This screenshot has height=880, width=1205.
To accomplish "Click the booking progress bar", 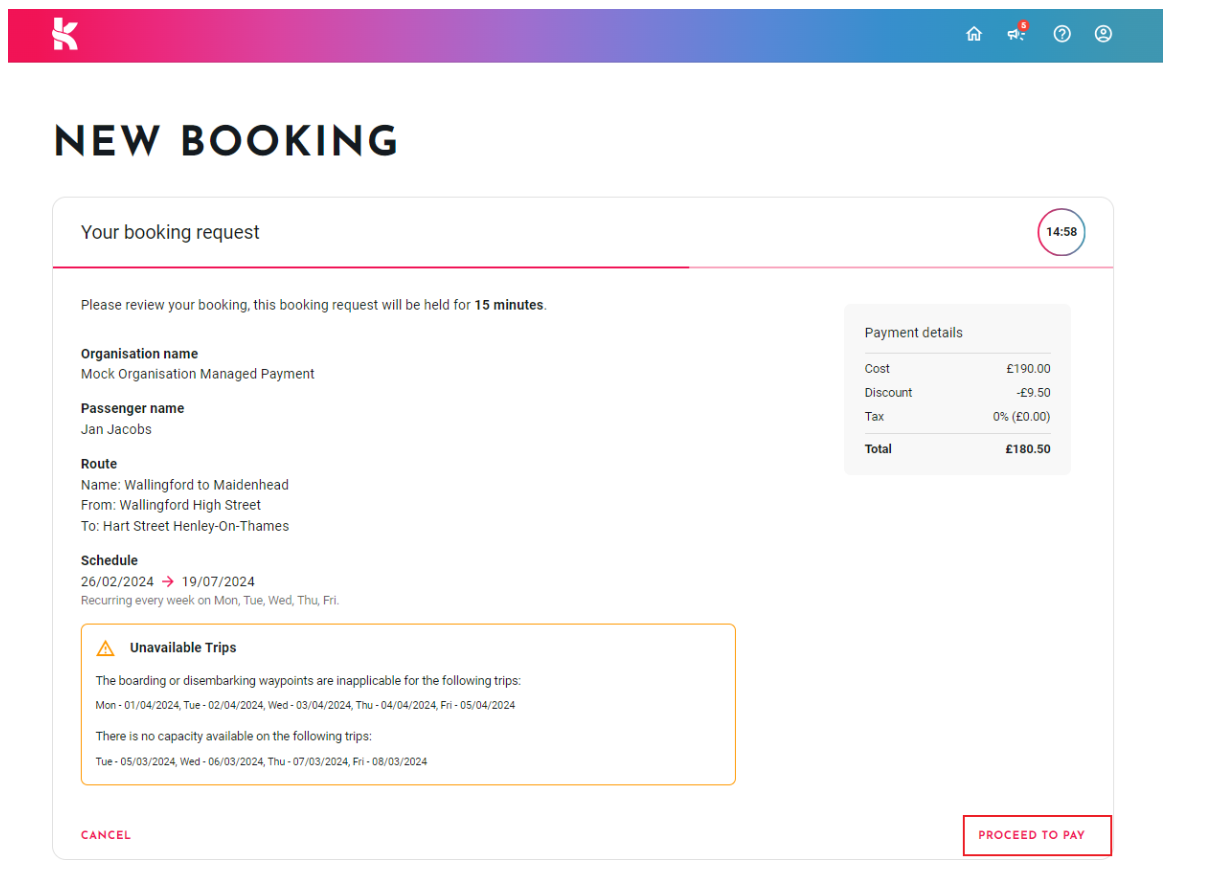I will [583, 267].
